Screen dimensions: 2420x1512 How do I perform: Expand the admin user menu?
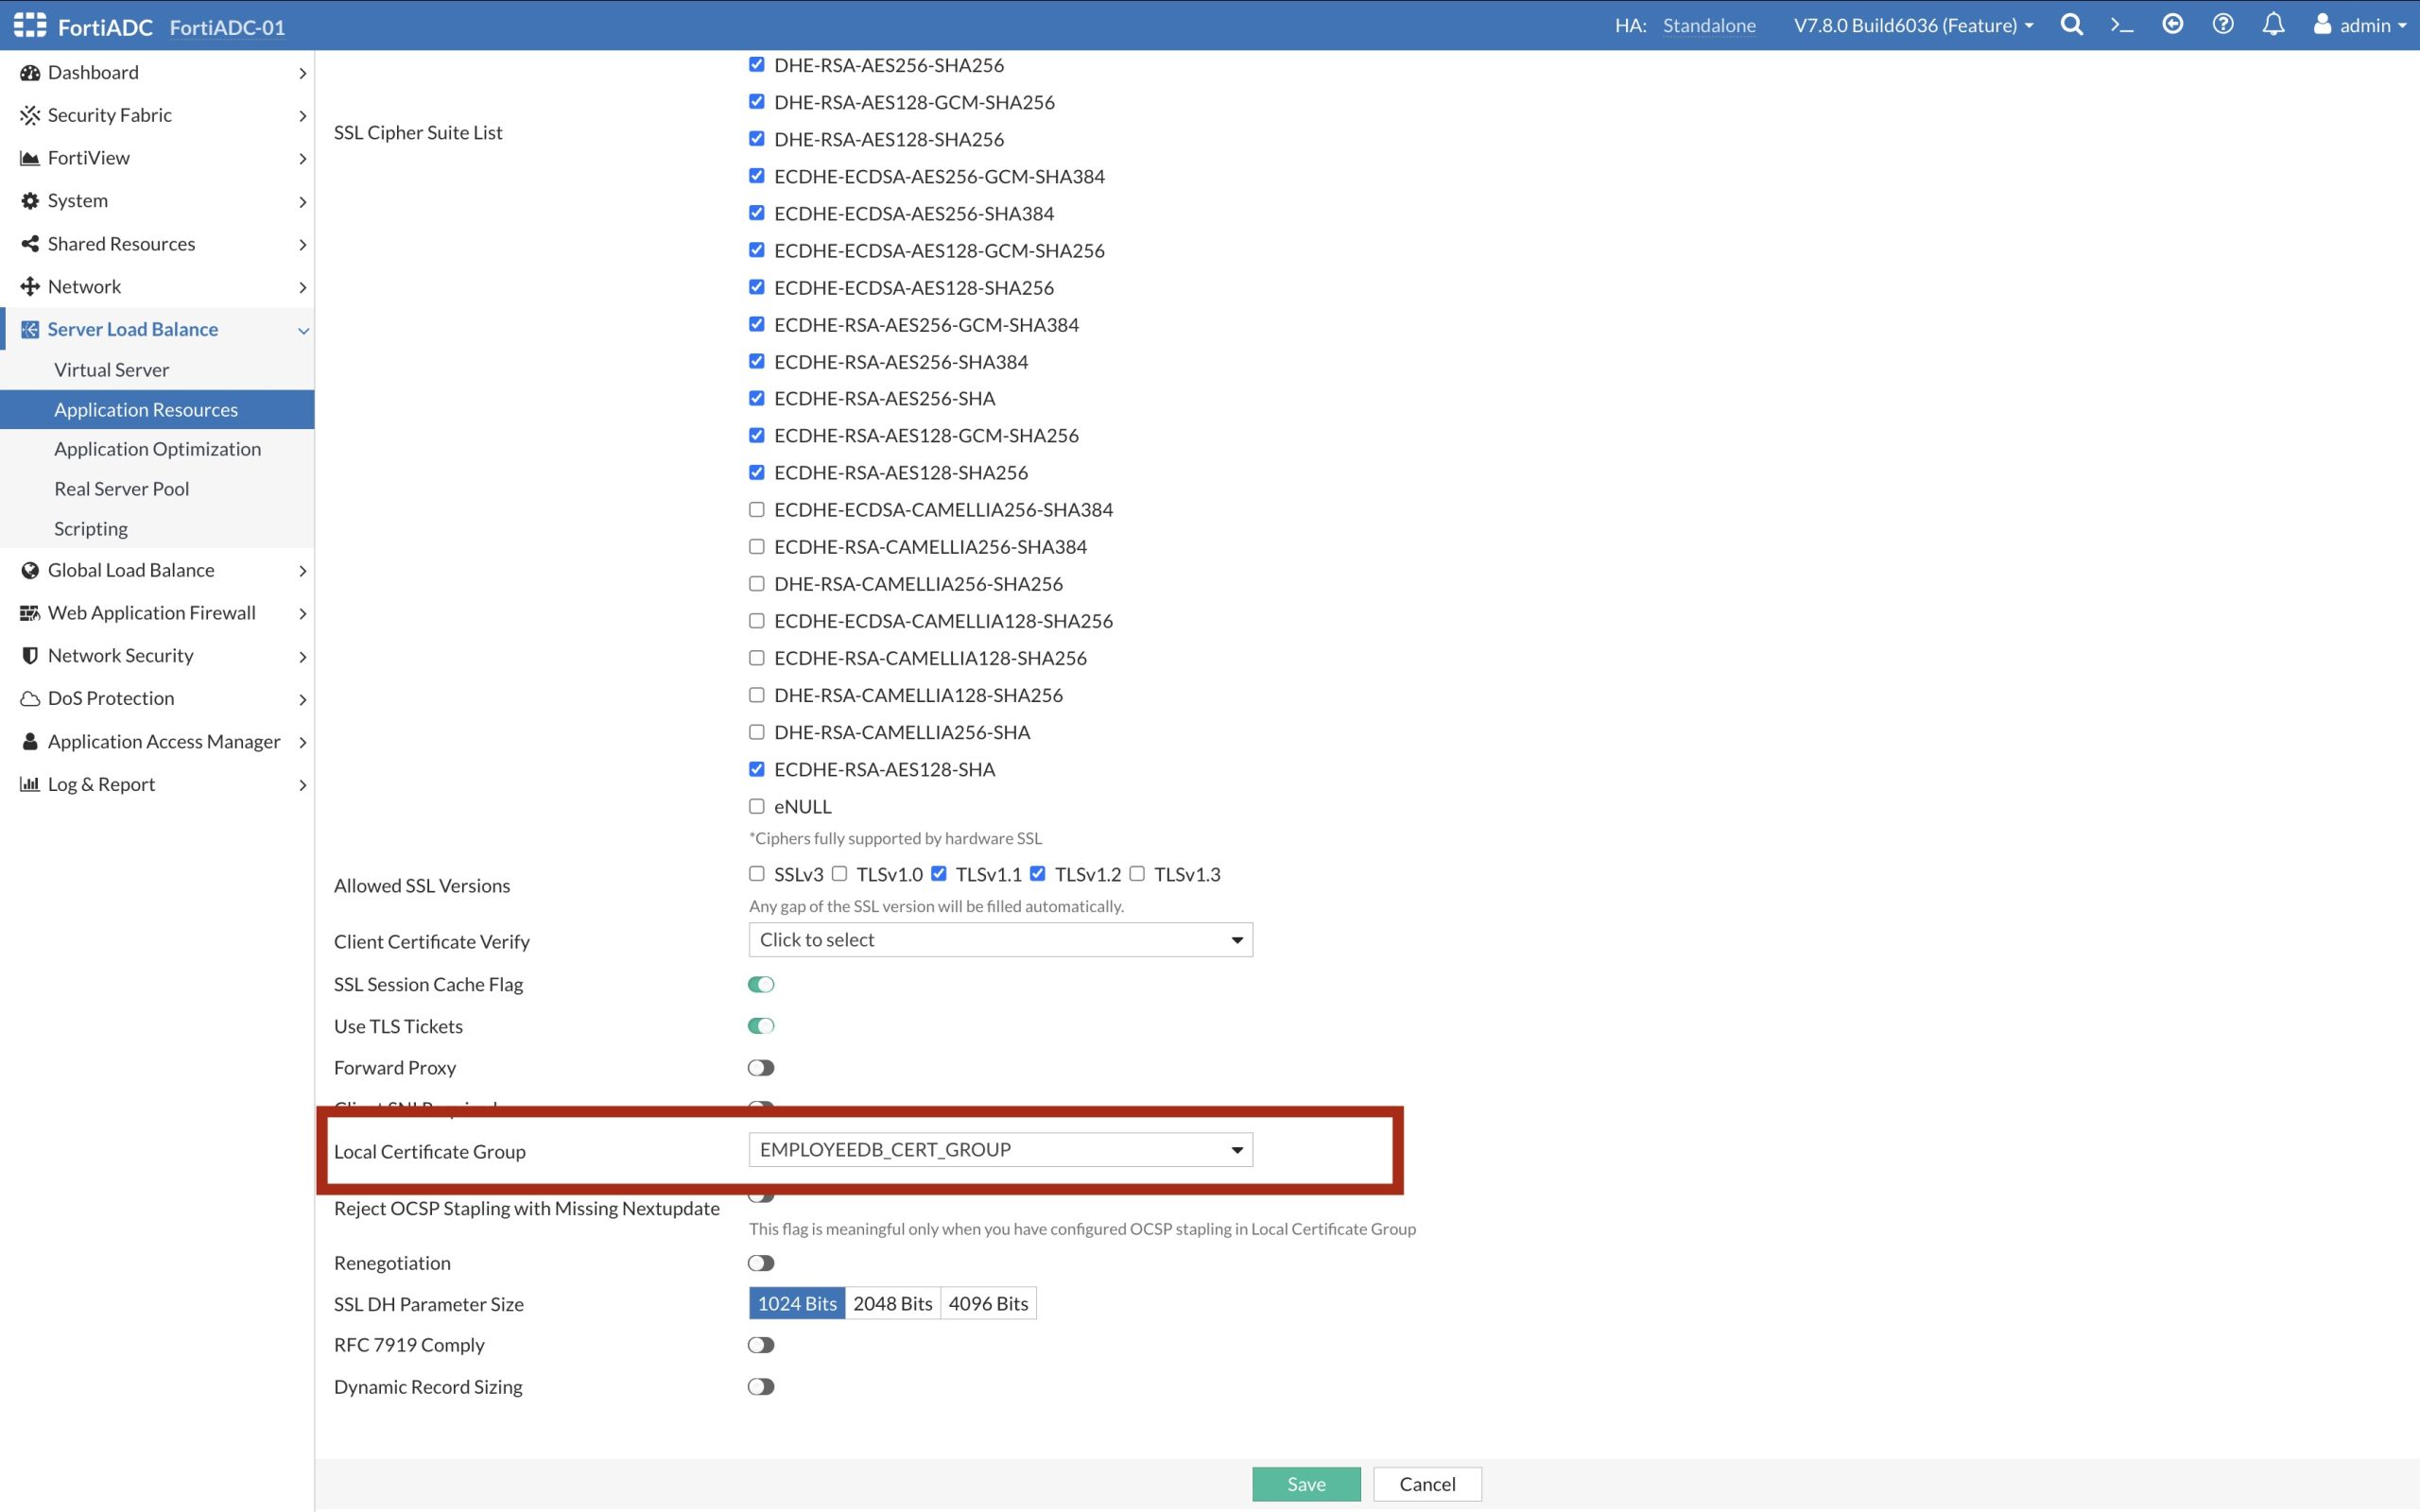[x=2362, y=25]
